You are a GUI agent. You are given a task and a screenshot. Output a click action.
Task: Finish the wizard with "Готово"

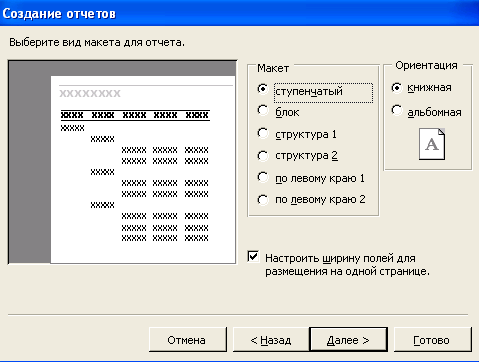pos(433,340)
